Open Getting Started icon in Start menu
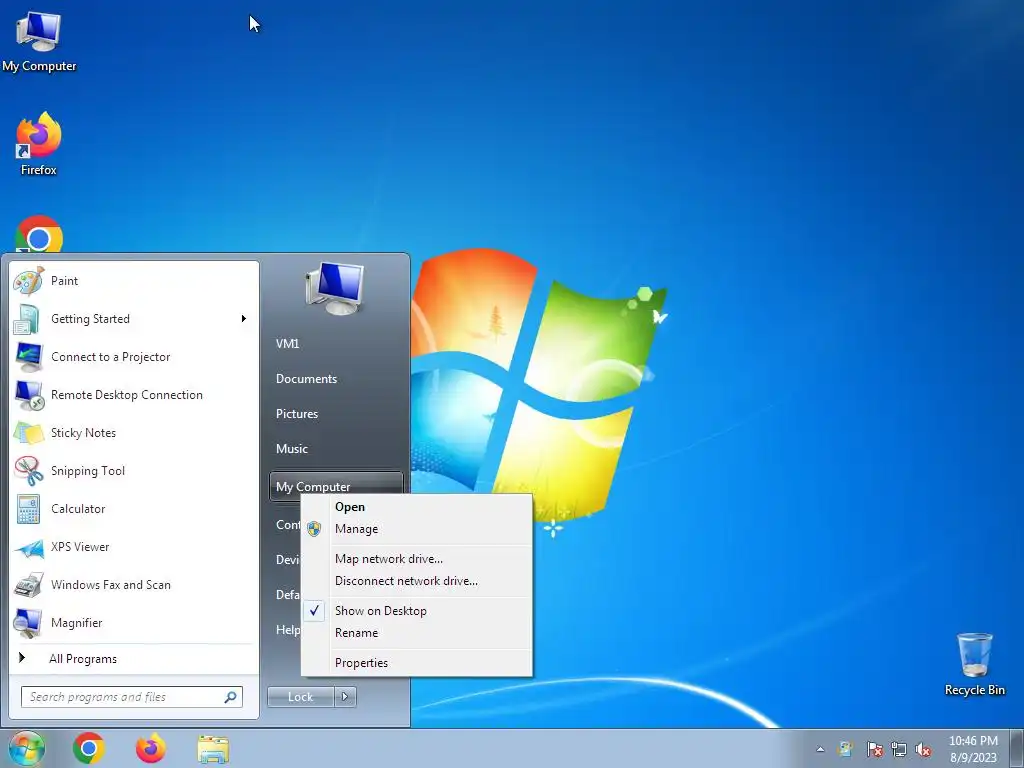Image resolution: width=1024 pixels, height=768 pixels. [x=28, y=319]
